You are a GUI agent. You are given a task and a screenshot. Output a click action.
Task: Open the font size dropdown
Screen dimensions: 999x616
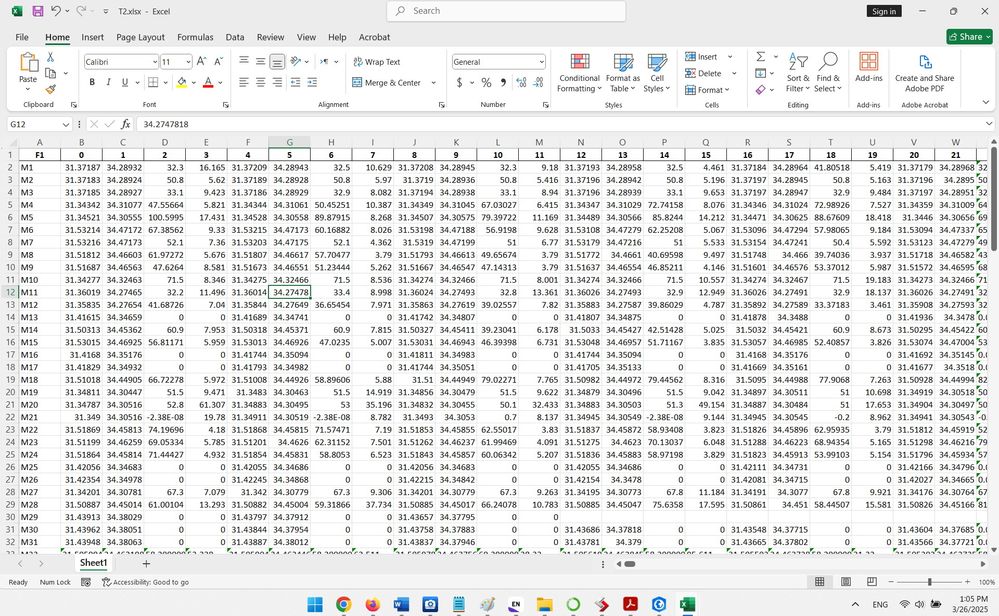point(189,62)
